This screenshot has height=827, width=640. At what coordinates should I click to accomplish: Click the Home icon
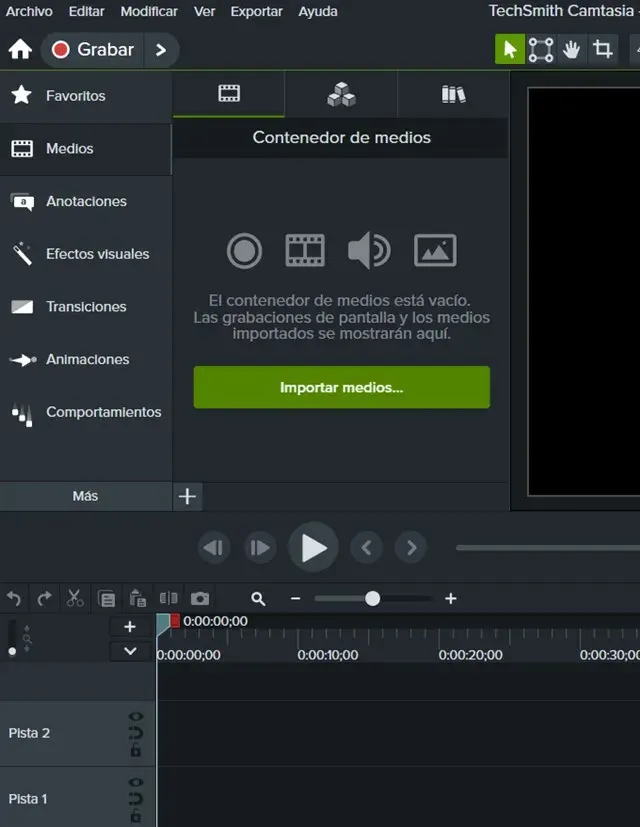20,50
